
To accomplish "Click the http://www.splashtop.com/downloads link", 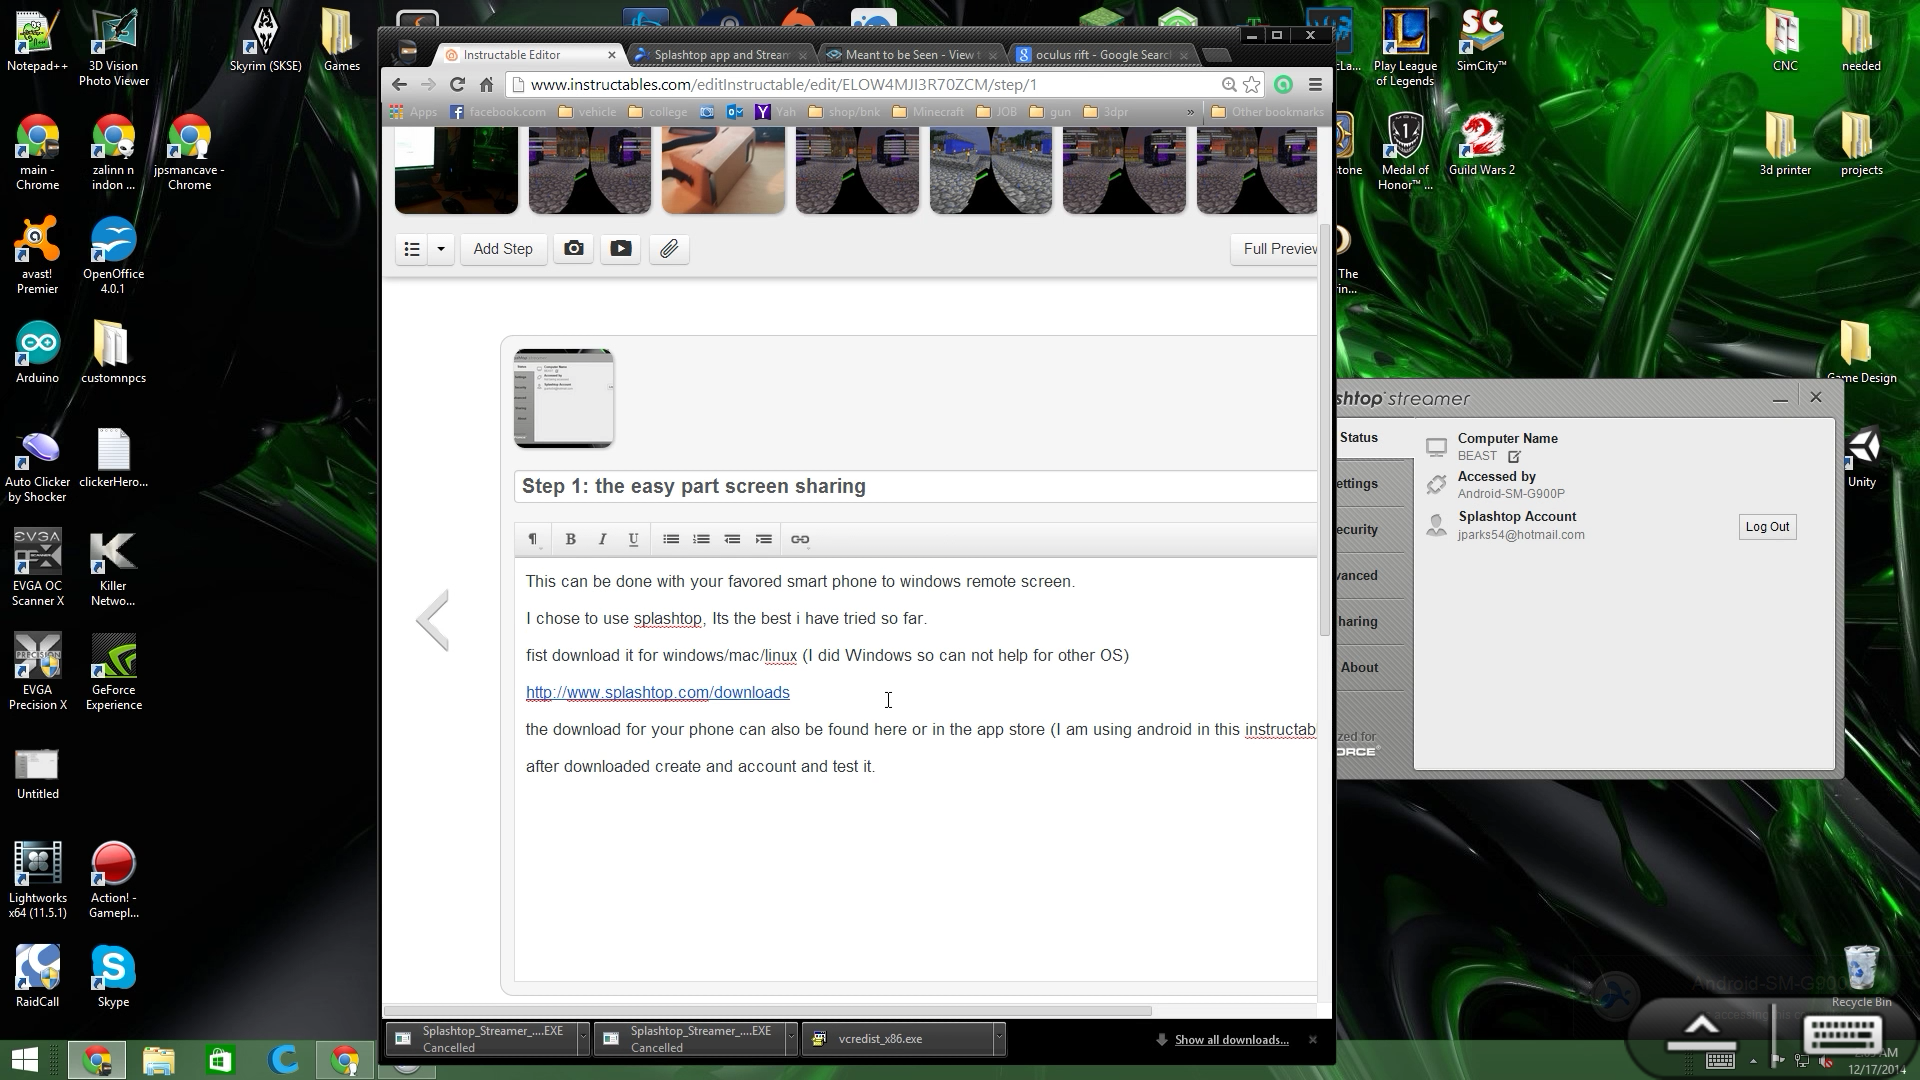I will click(x=657, y=692).
